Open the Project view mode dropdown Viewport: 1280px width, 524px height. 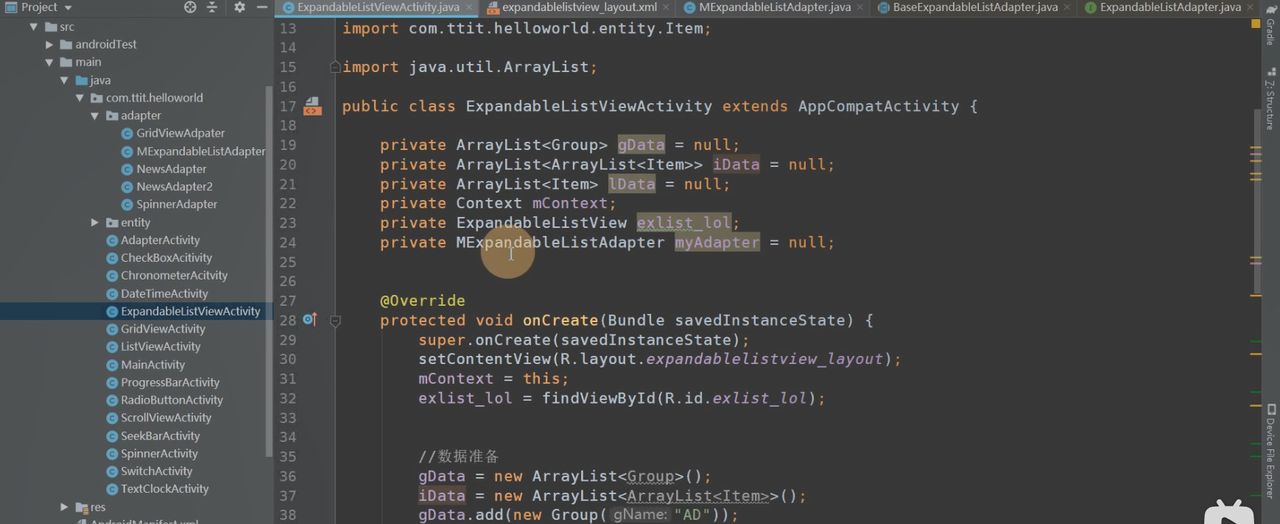(40, 7)
